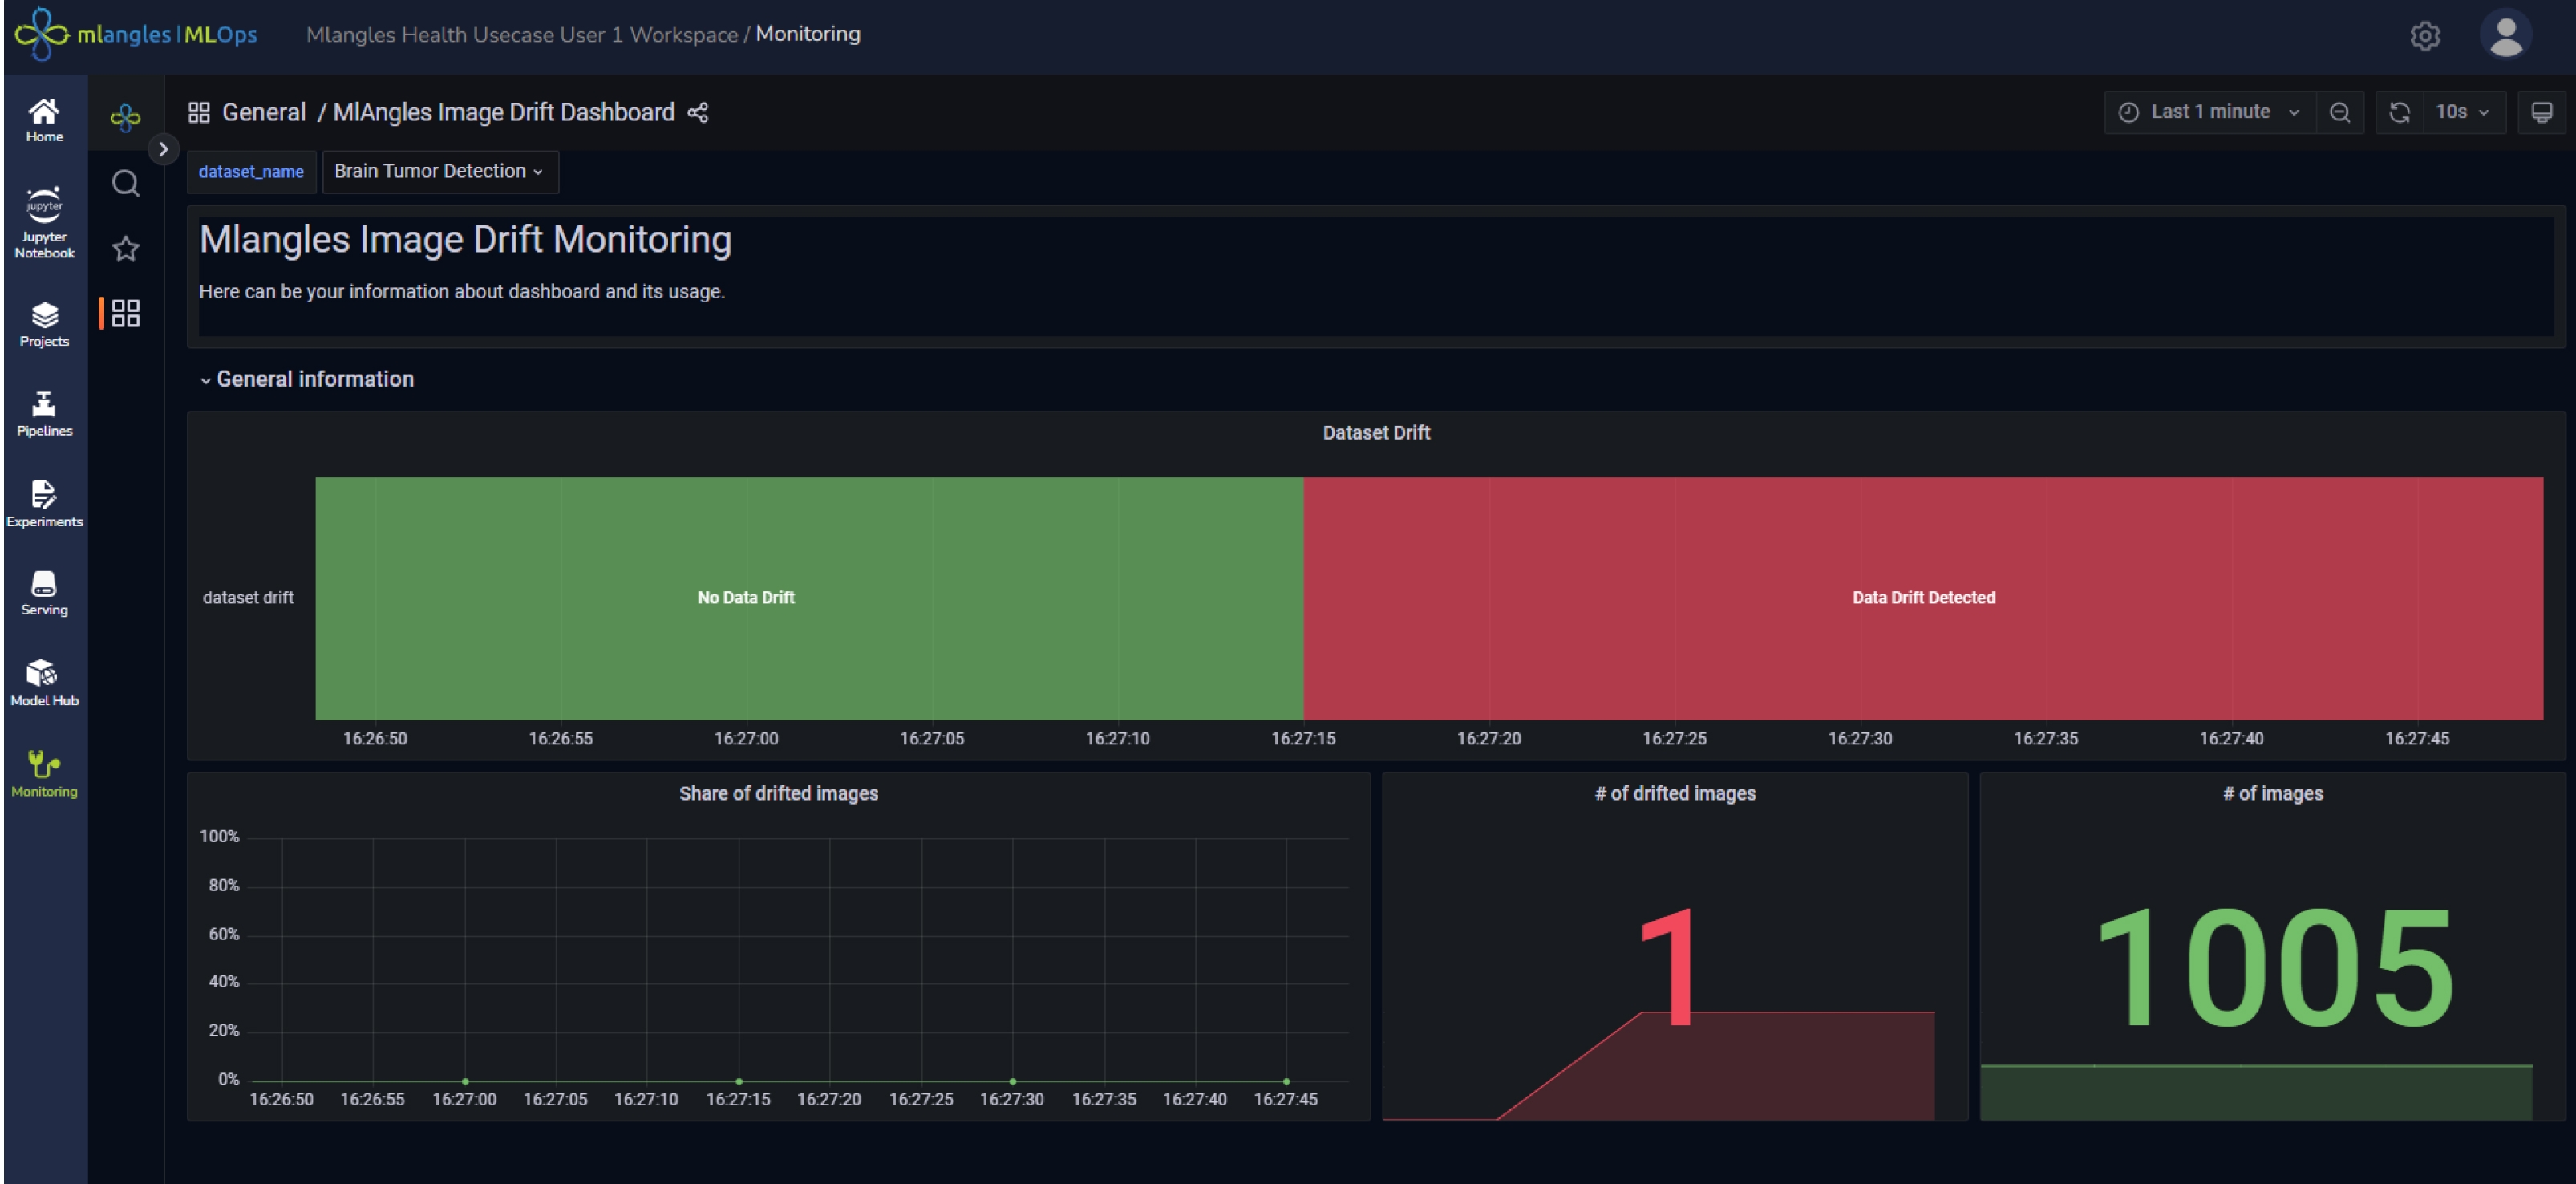
Task: Click the 100% y-axis label
Action: click(x=219, y=836)
